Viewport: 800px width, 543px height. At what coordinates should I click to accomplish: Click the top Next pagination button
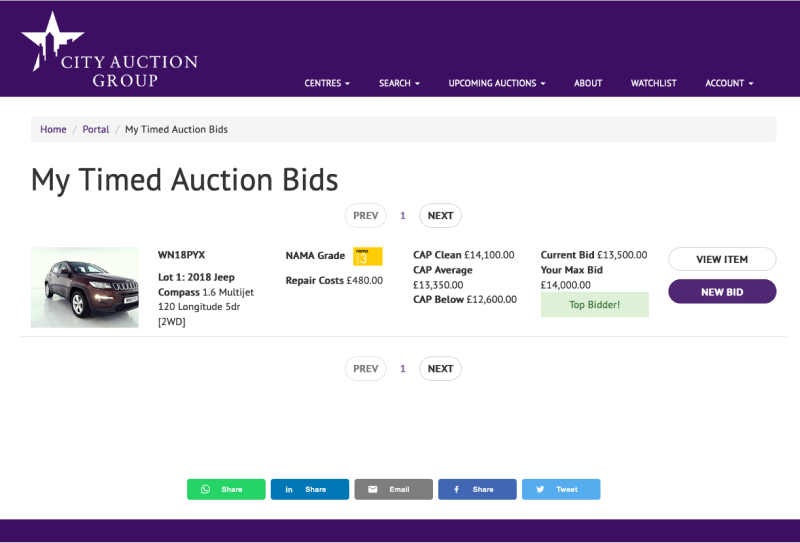coord(440,215)
